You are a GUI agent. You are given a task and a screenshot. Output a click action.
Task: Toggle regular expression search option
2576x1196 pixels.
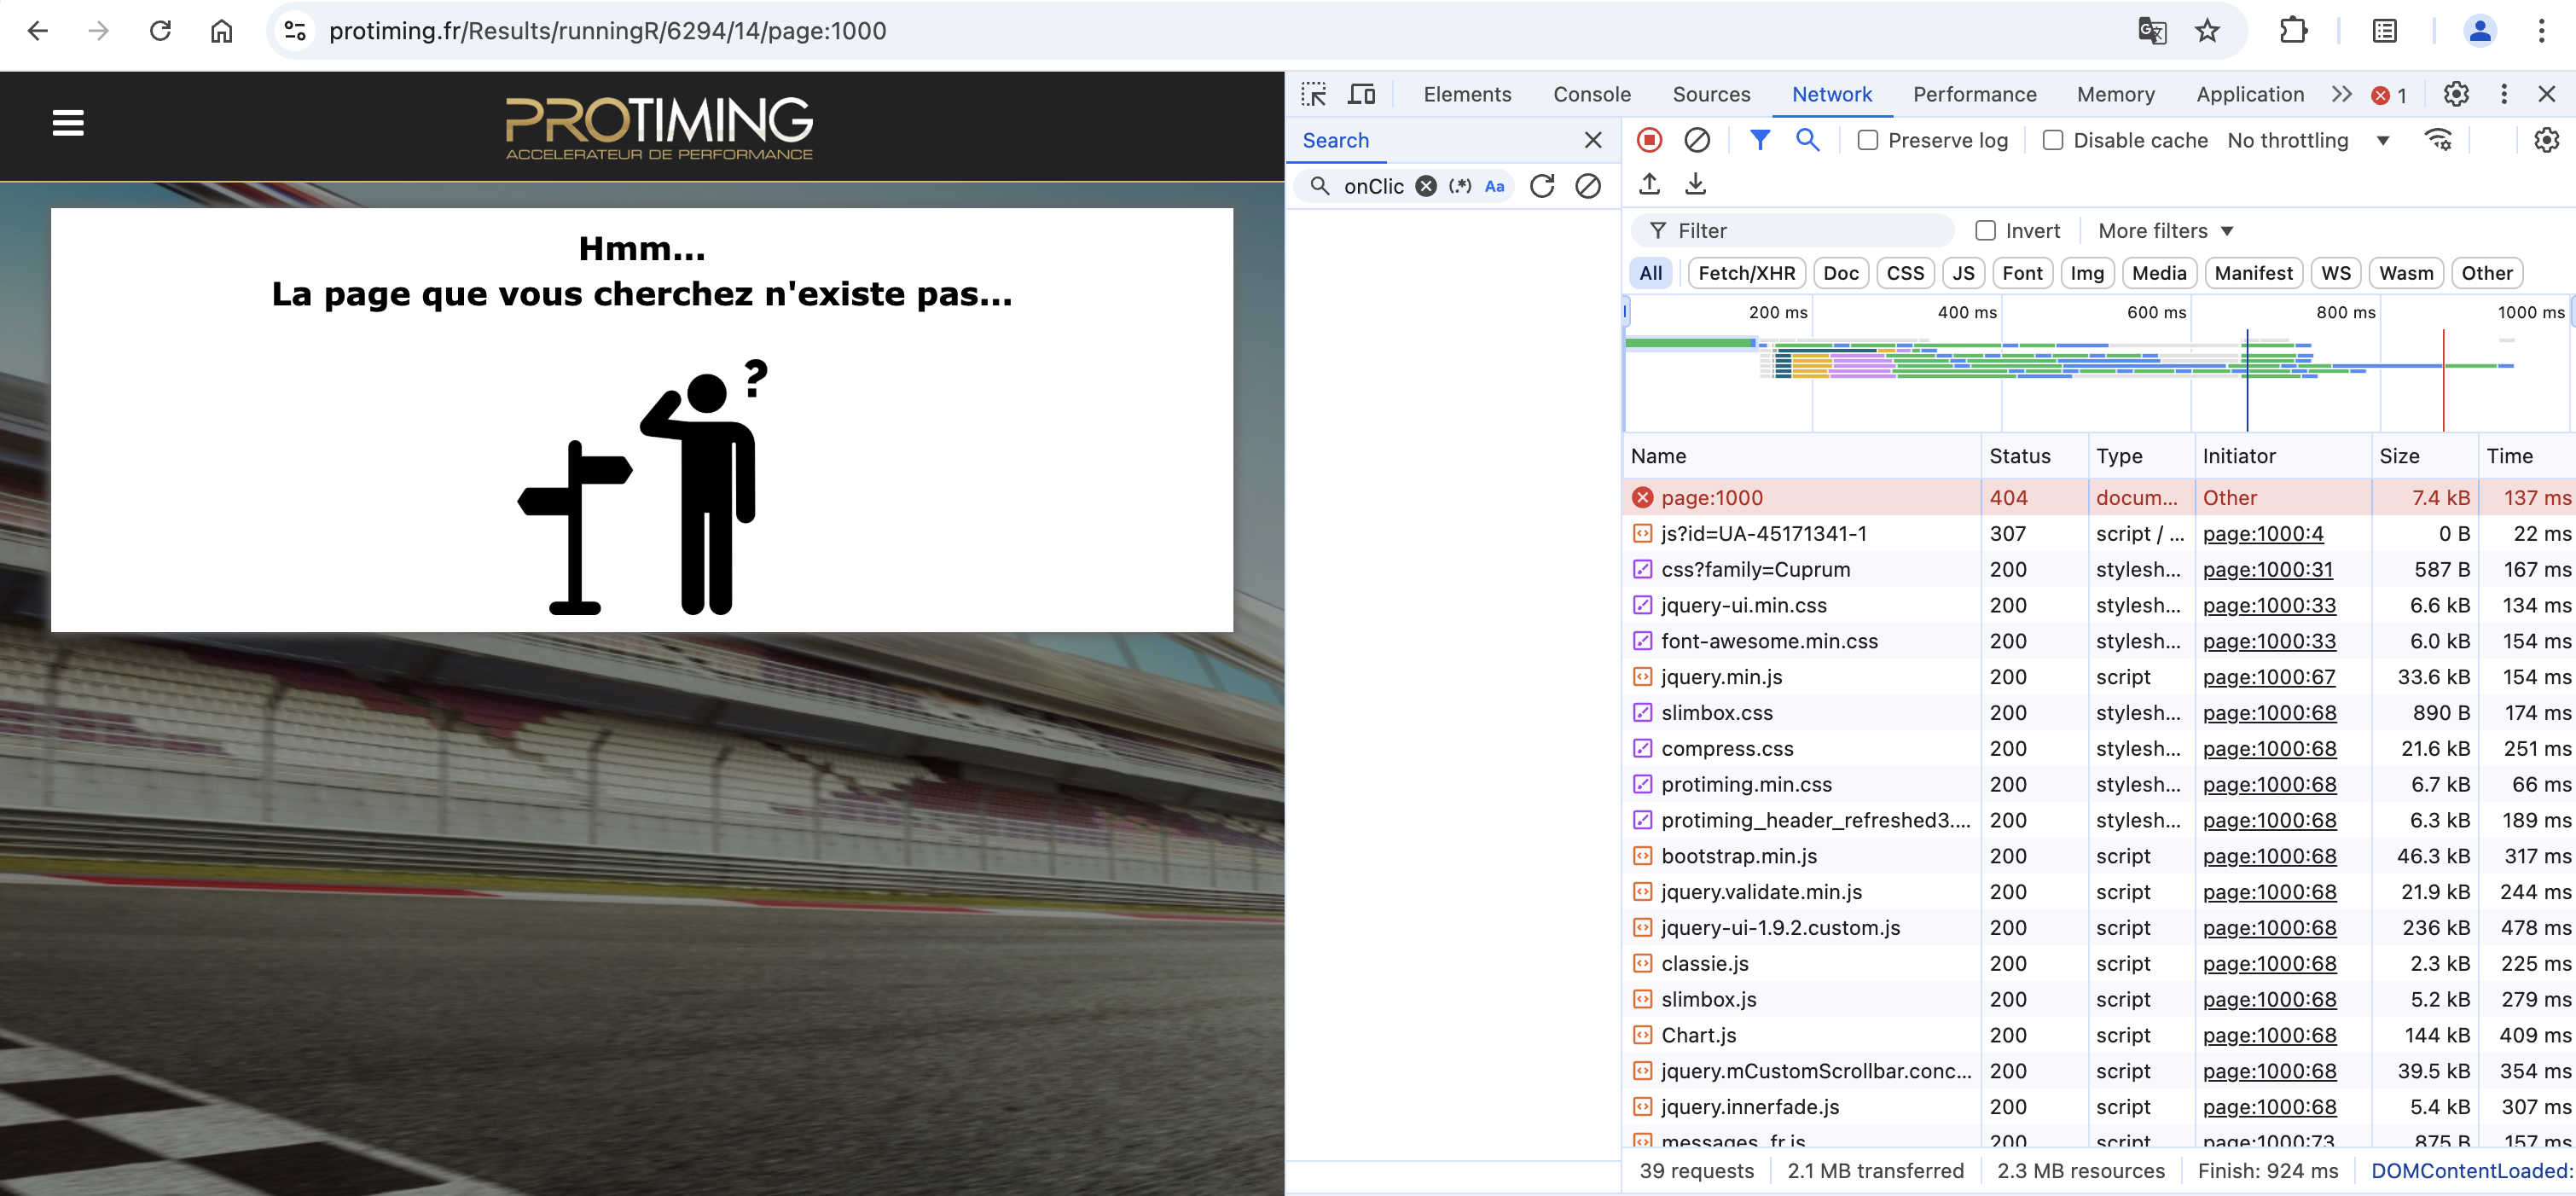pos(1460,186)
